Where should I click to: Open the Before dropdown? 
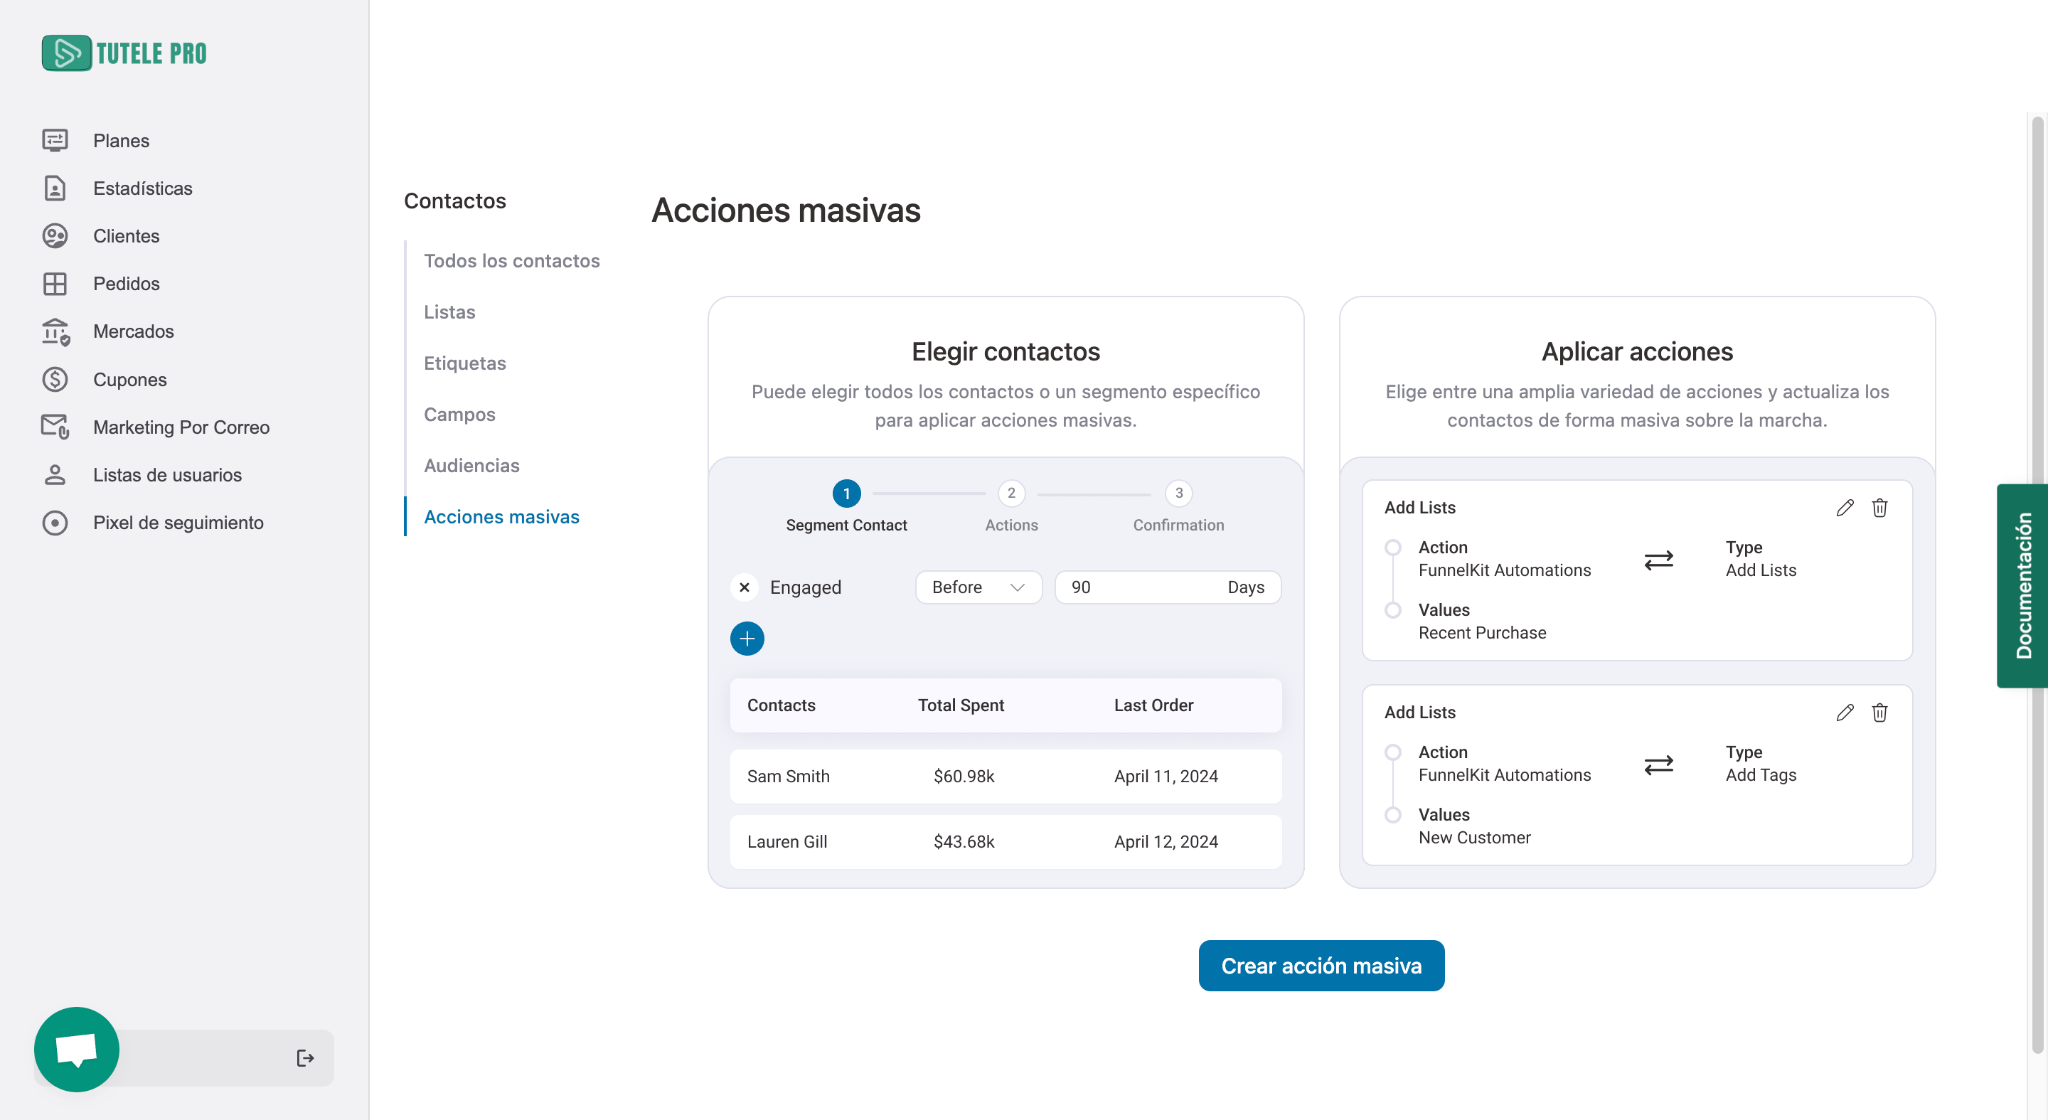coord(978,587)
